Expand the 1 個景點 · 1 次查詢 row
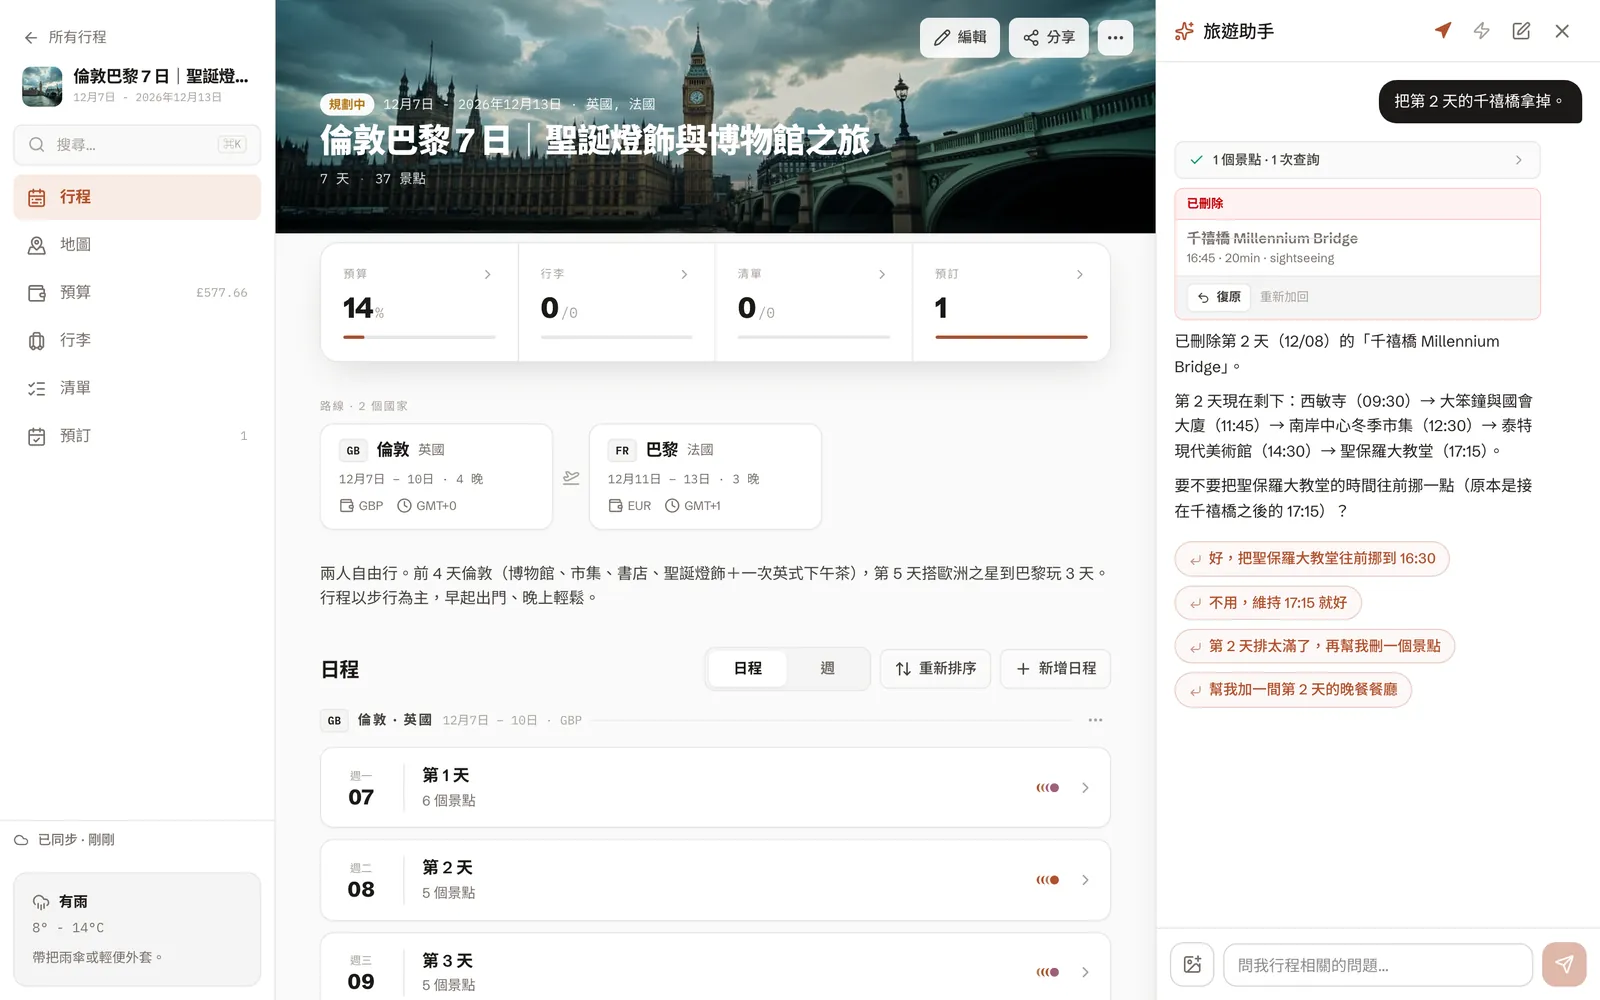 coord(1357,160)
